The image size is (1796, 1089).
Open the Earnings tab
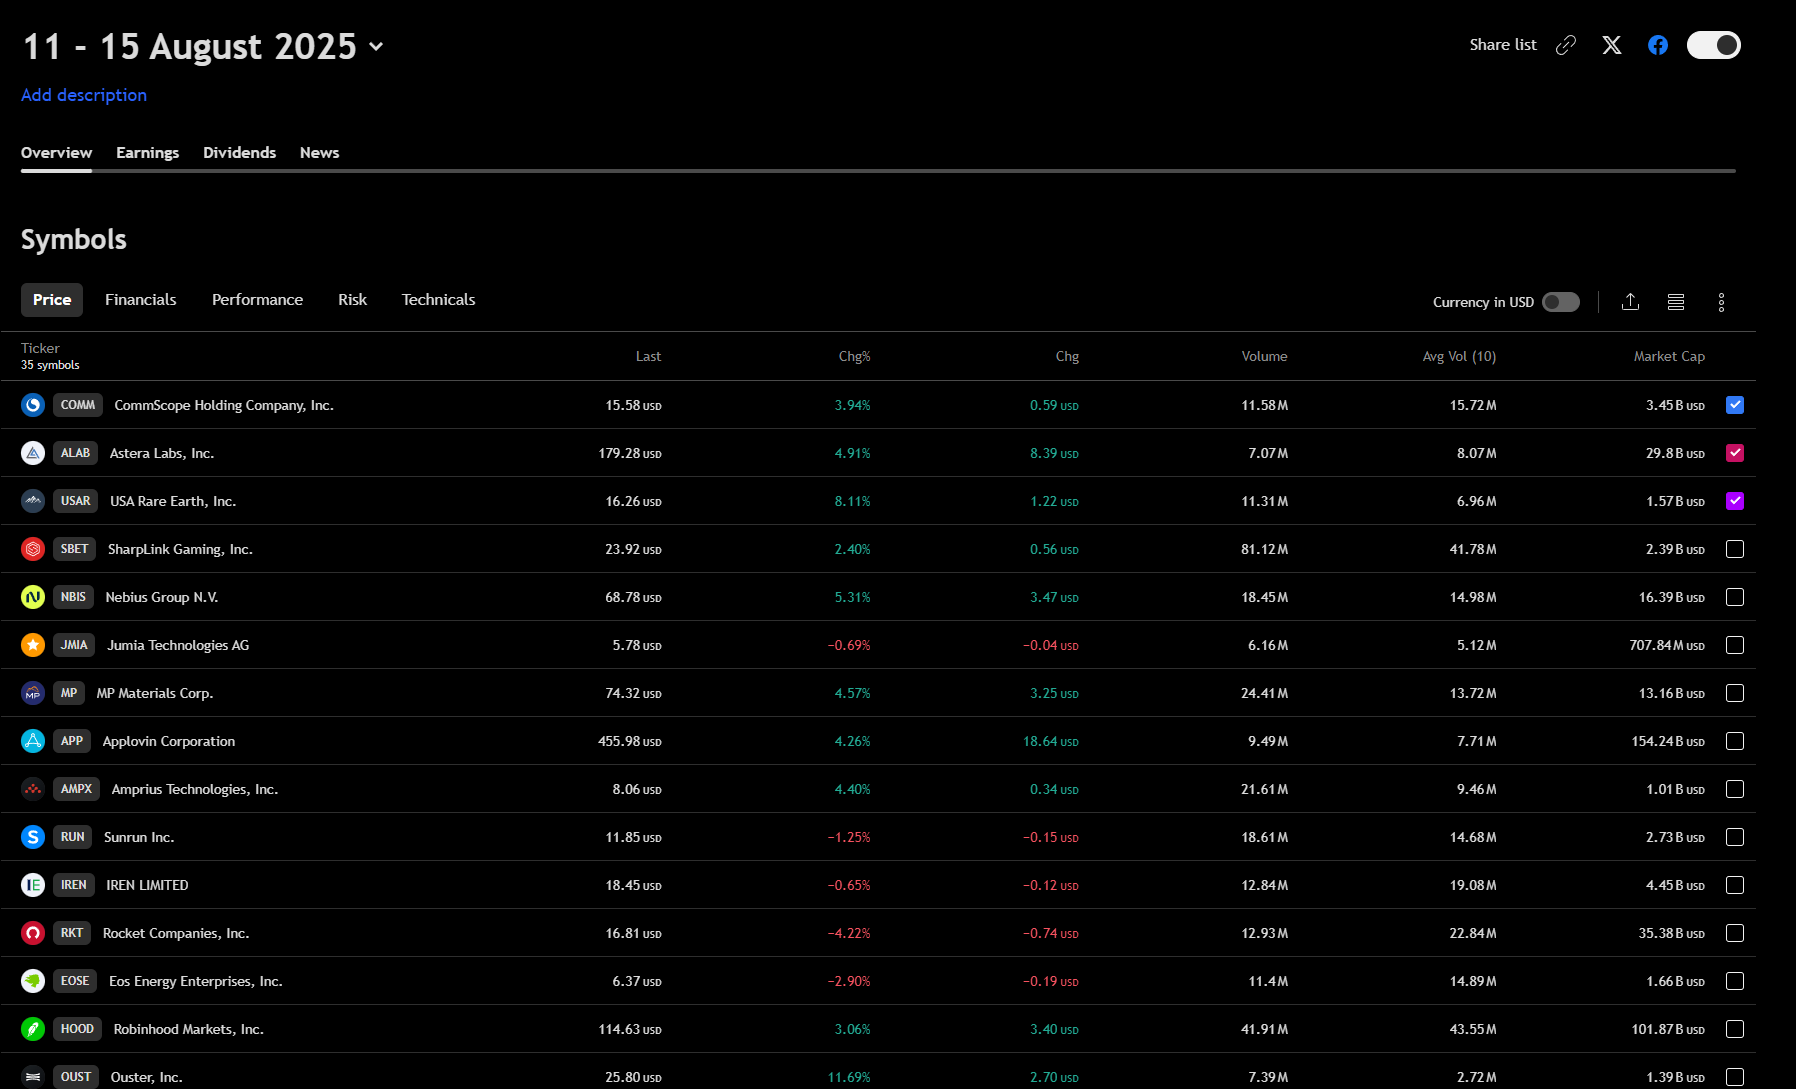(147, 152)
